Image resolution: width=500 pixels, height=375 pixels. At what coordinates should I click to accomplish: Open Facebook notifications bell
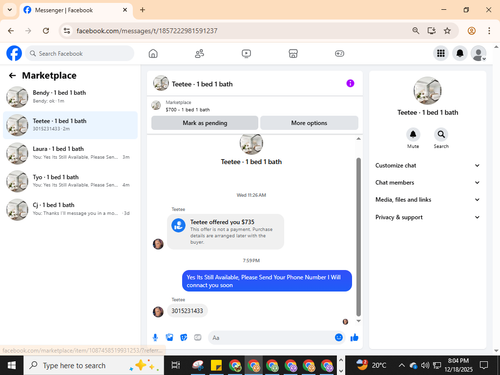pos(460,53)
